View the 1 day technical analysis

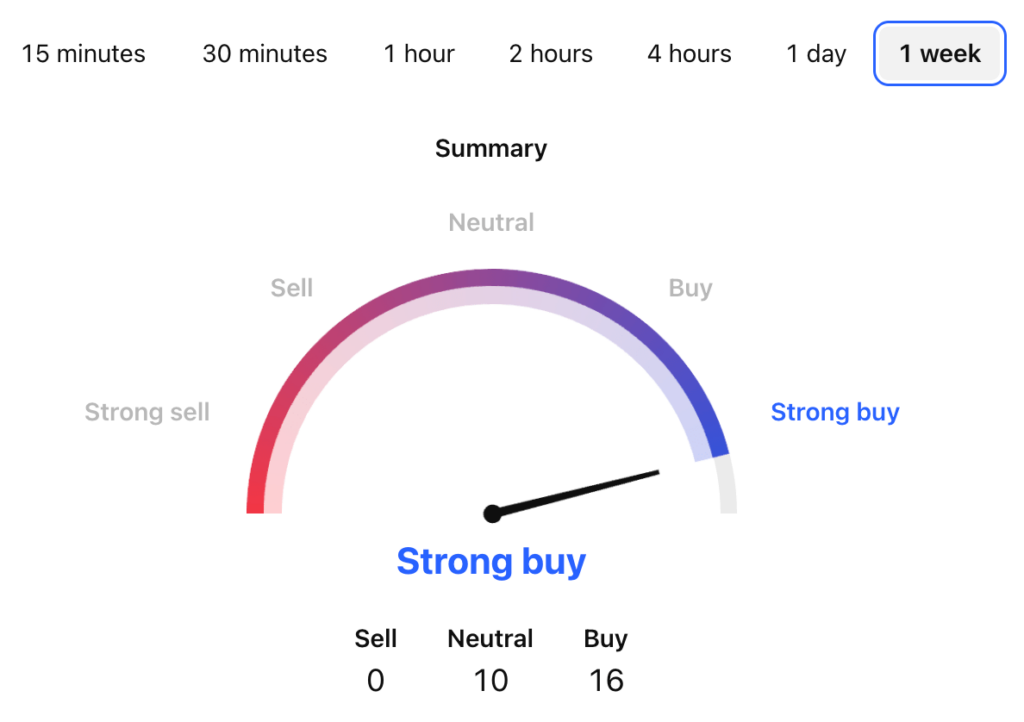[815, 54]
